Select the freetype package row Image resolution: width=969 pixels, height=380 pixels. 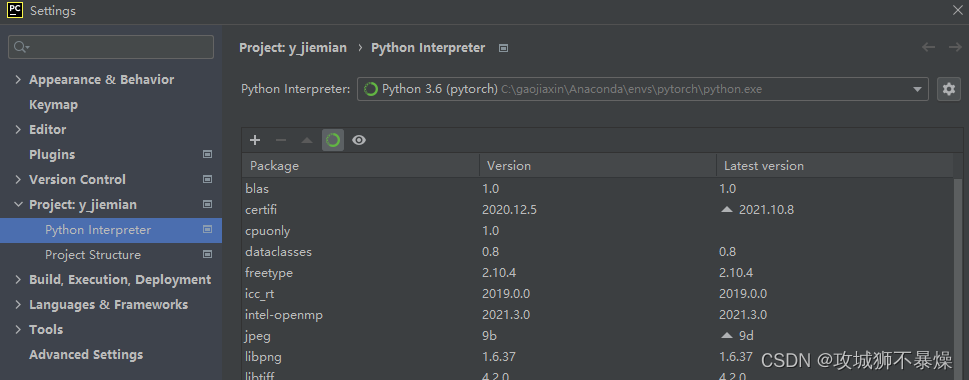(598, 272)
